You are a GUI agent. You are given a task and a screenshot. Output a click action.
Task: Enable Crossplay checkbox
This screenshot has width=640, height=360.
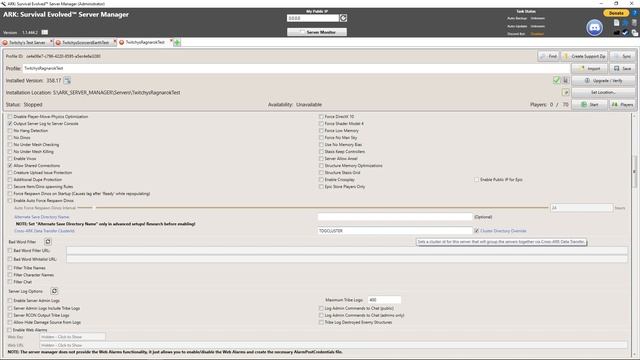coord(321,180)
